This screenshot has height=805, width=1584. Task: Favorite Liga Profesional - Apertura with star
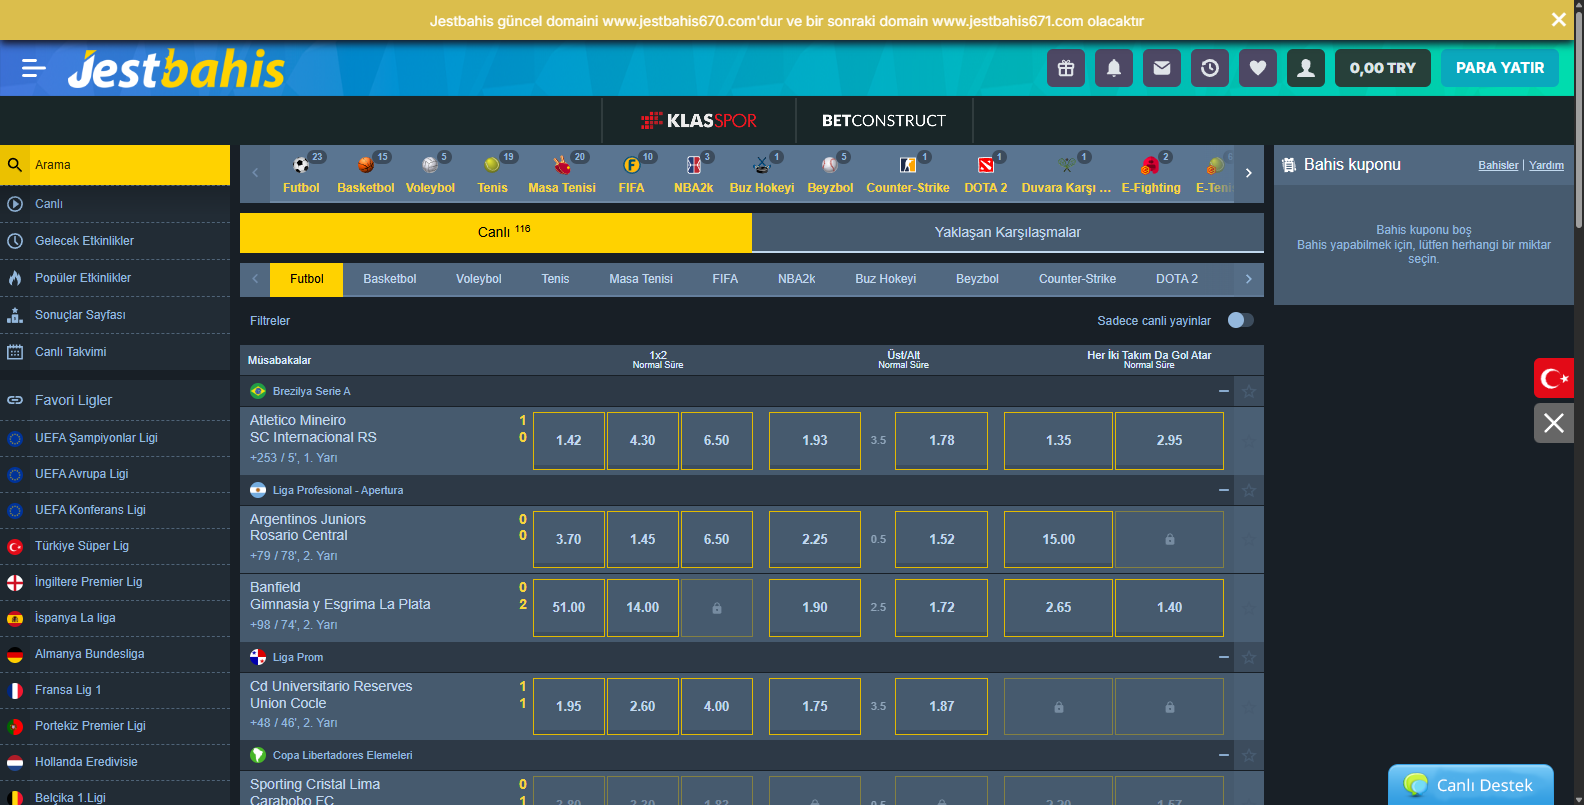1249,490
